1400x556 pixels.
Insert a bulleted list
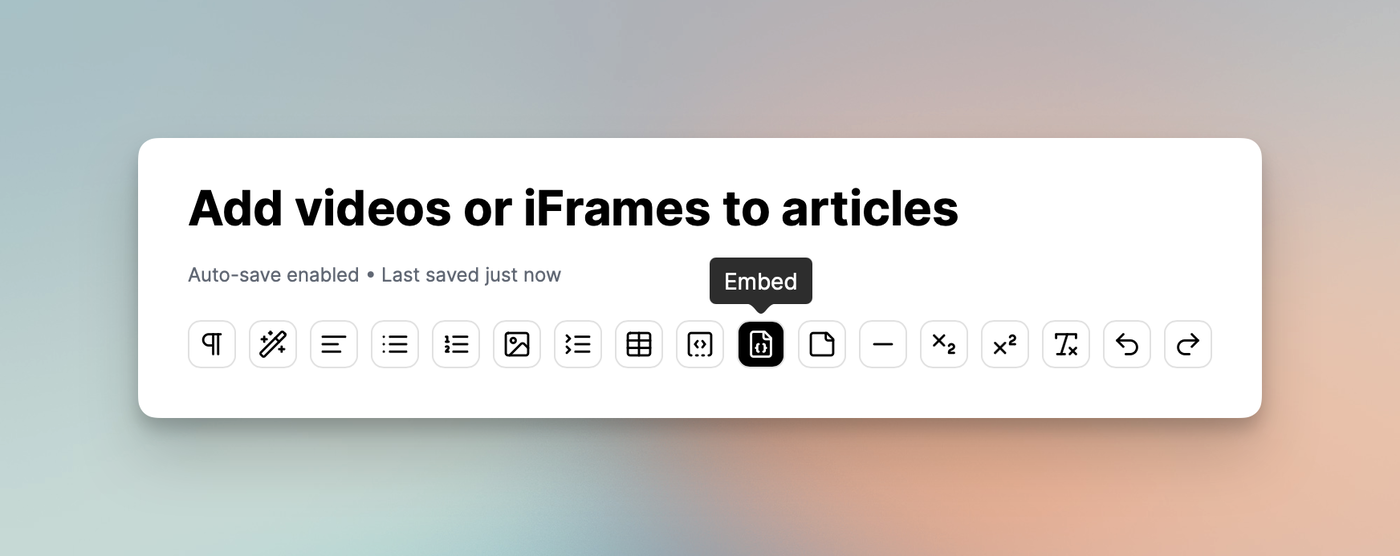point(395,344)
